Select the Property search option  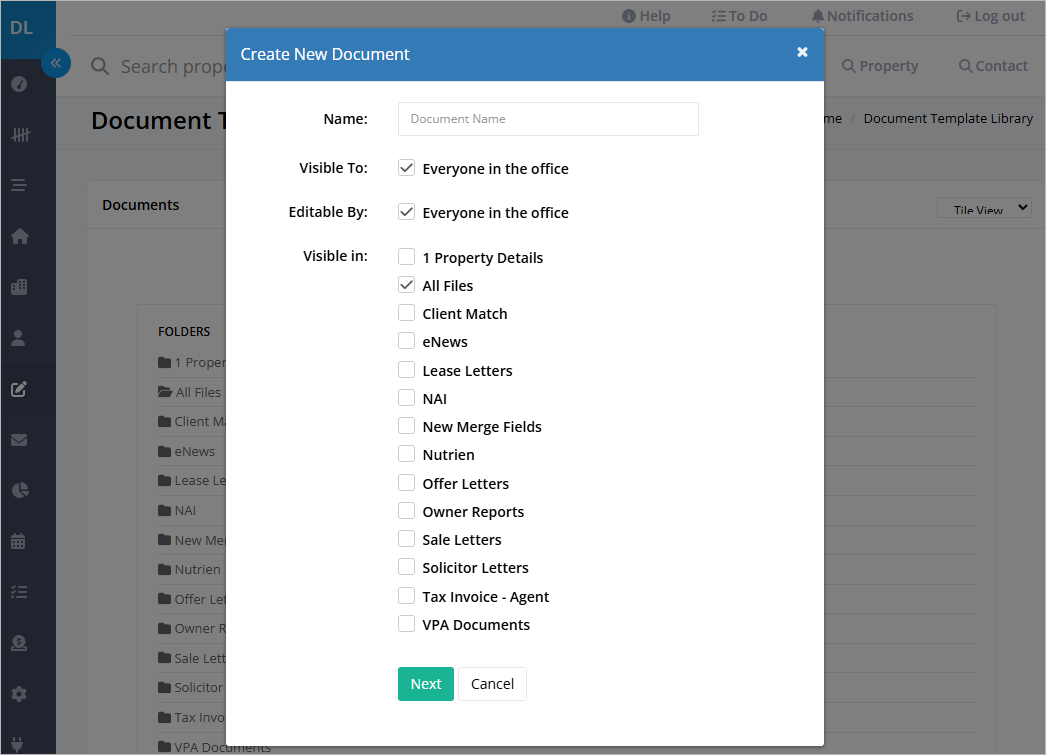(x=880, y=66)
